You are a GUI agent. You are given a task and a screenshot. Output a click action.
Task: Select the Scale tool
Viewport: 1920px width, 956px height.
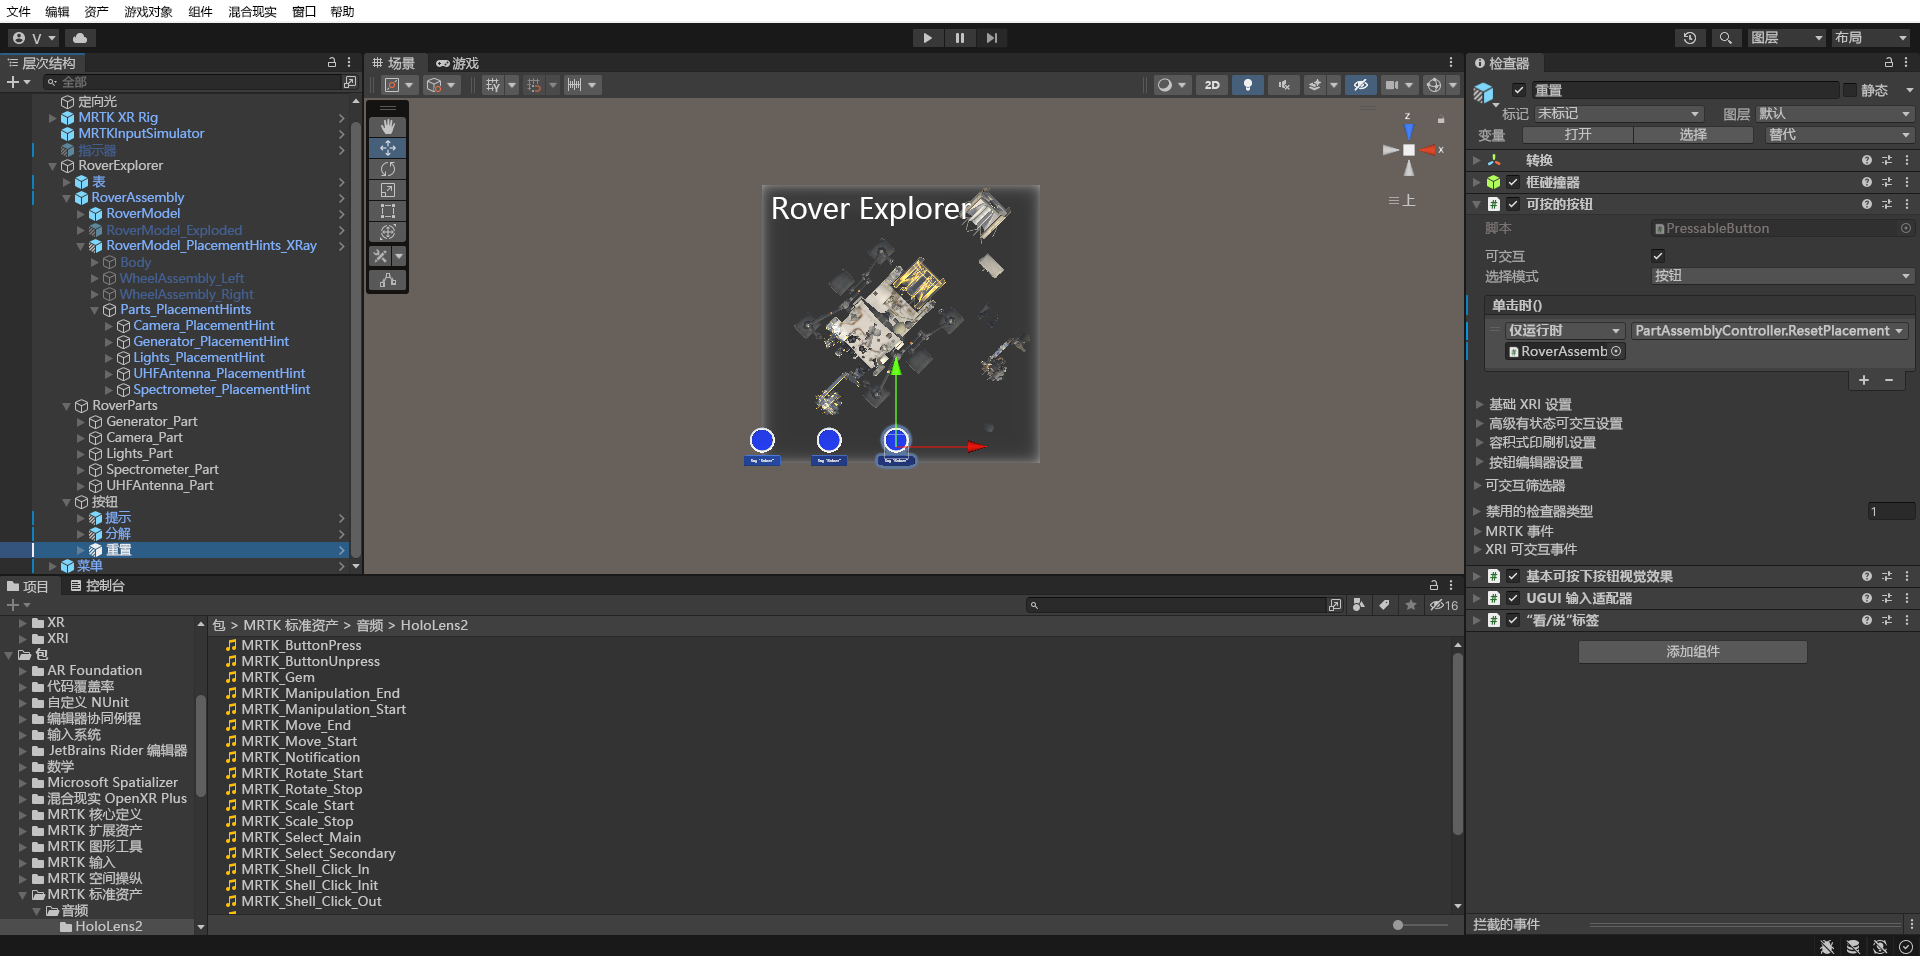(387, 190)
